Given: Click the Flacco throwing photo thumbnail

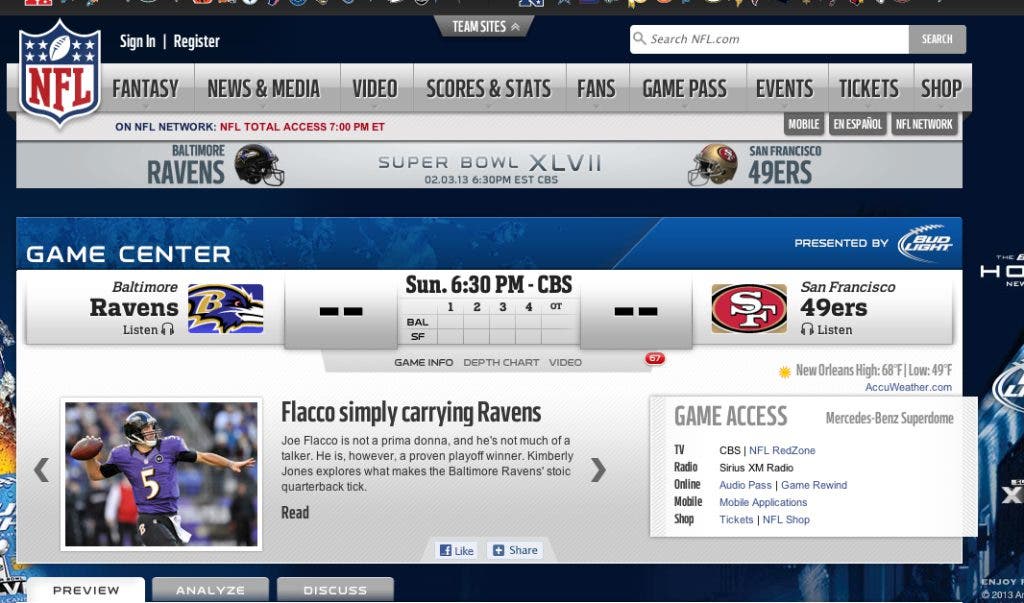Looking at the screenshot, I should [161, 474].
